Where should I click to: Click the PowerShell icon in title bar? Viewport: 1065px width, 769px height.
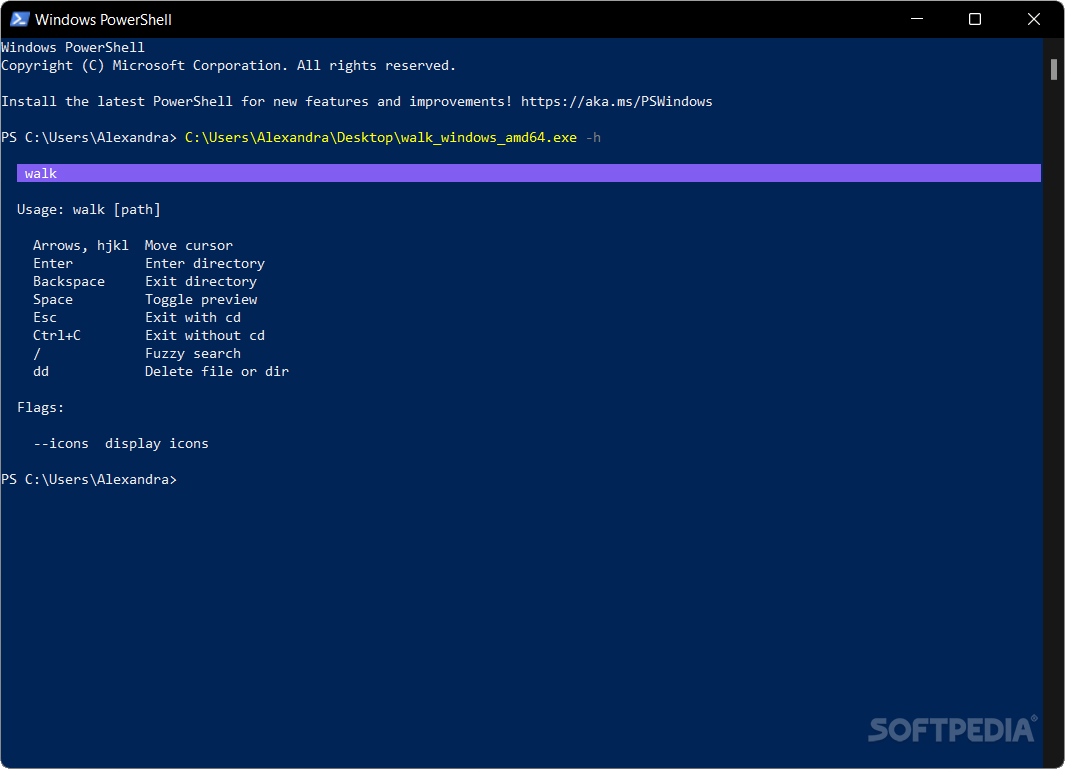tap(19, 19)
